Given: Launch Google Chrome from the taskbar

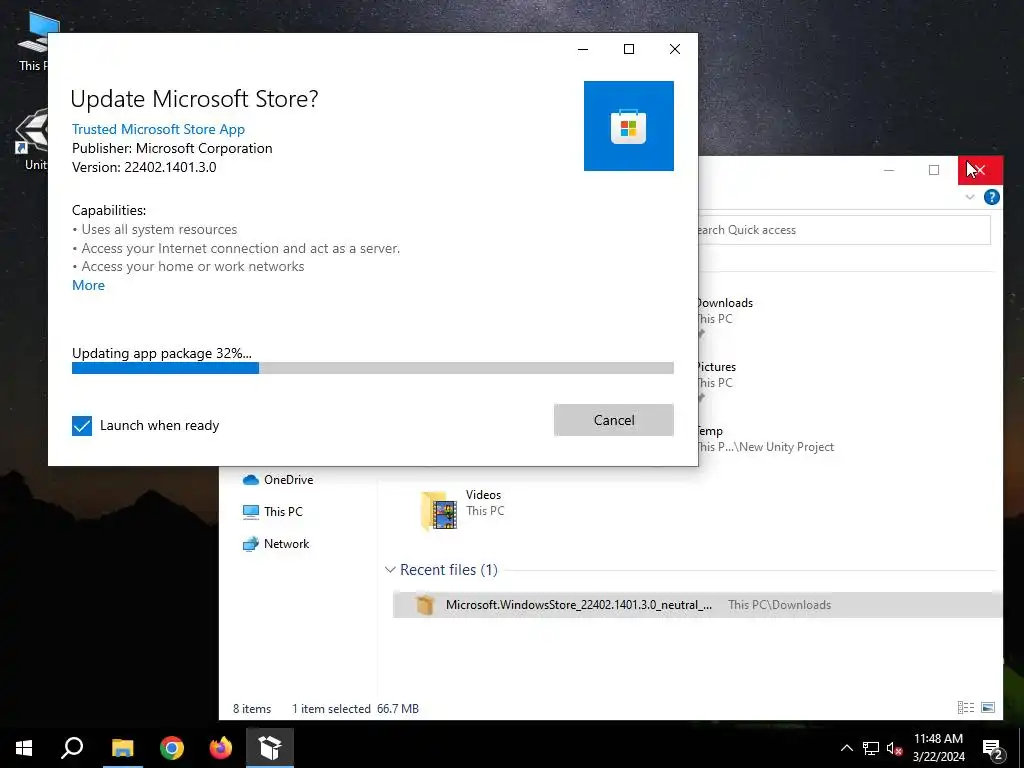Looking at the screenshot, I should [x=172, y=748].
